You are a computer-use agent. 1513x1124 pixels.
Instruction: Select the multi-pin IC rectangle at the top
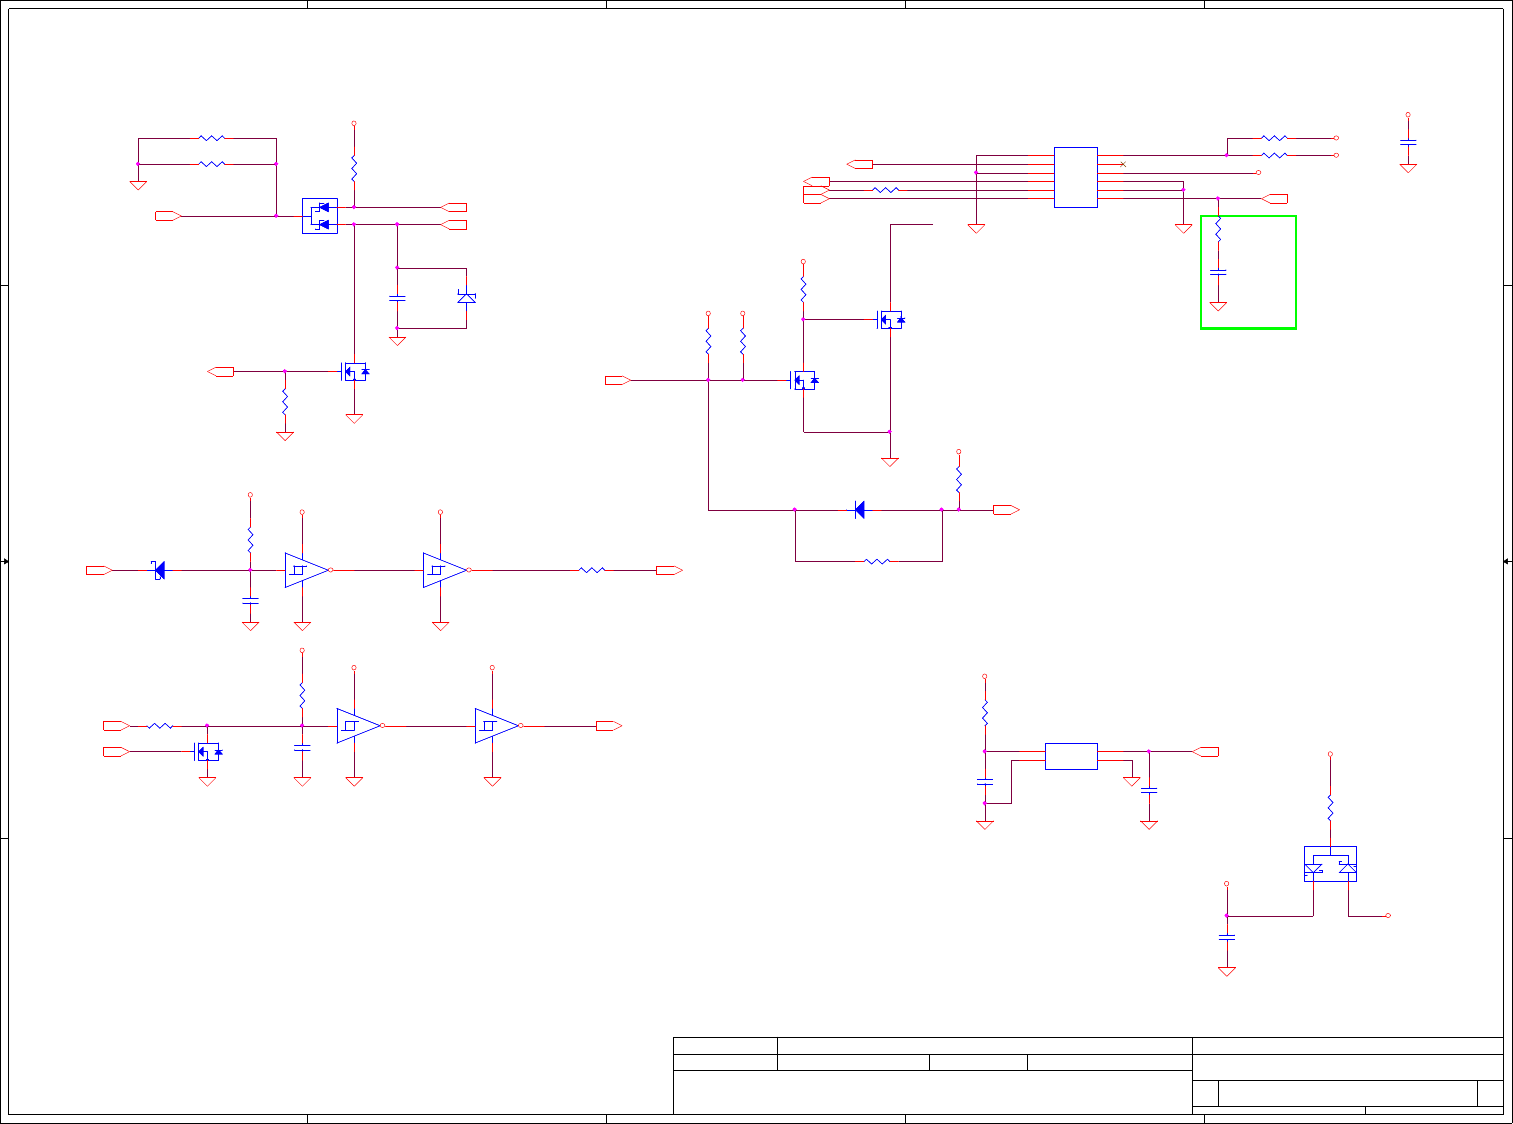point(1076,177)
